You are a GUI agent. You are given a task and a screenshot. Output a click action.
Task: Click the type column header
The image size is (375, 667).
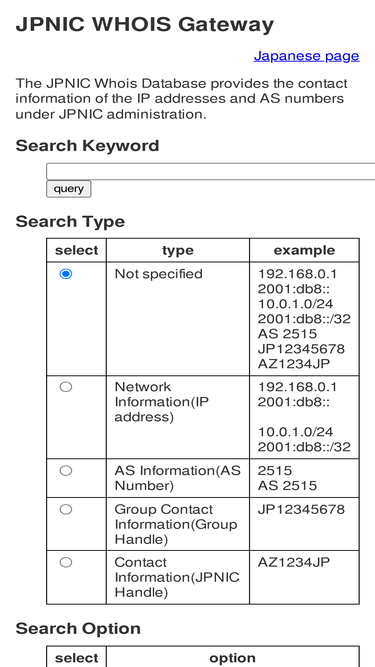tap(178, 250)
